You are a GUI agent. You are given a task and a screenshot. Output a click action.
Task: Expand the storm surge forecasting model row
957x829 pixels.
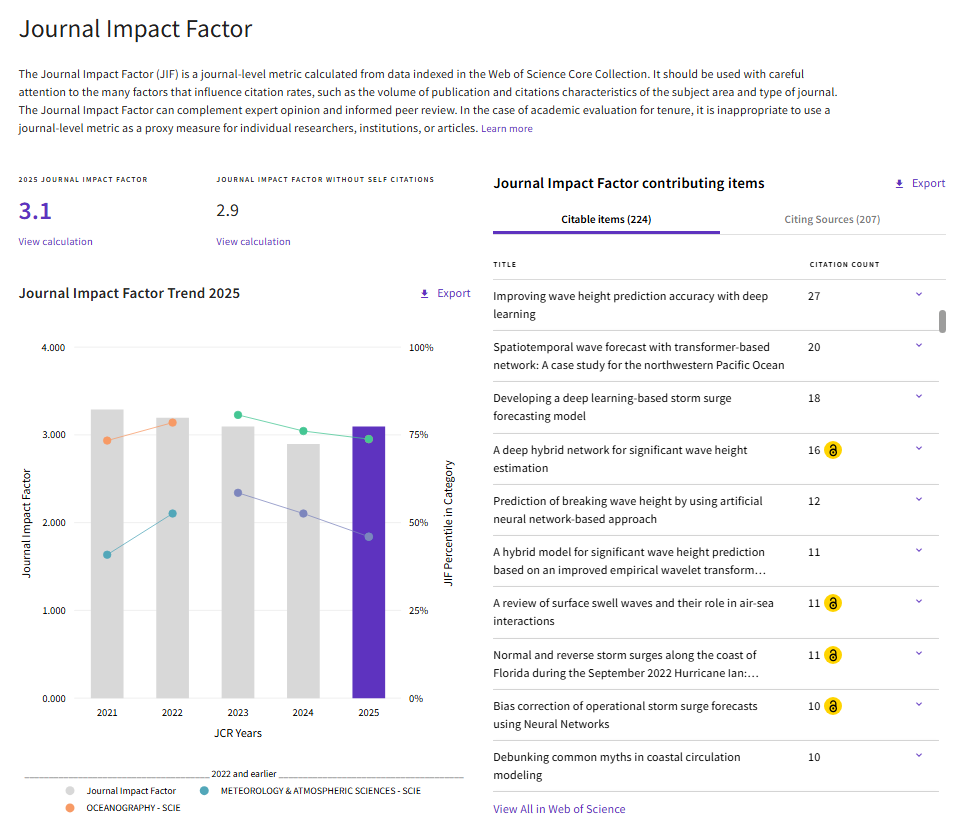click(919, 397)
